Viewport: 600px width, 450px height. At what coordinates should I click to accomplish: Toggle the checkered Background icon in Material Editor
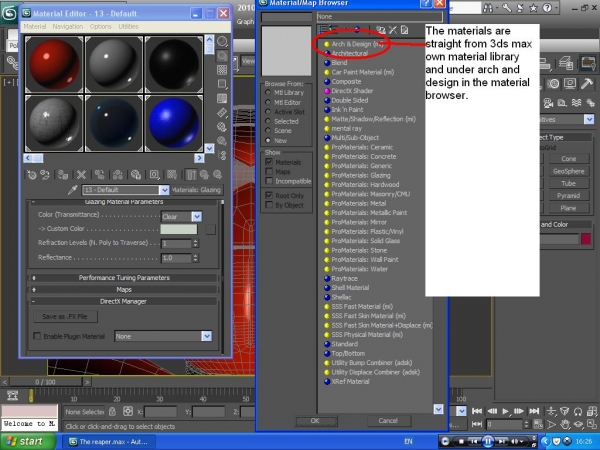222,70
